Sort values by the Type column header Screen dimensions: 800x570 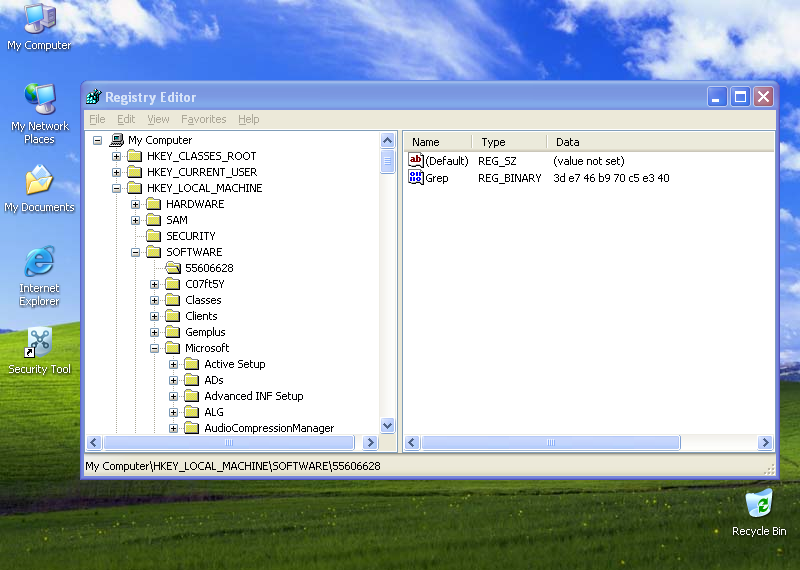coord(510,142)
